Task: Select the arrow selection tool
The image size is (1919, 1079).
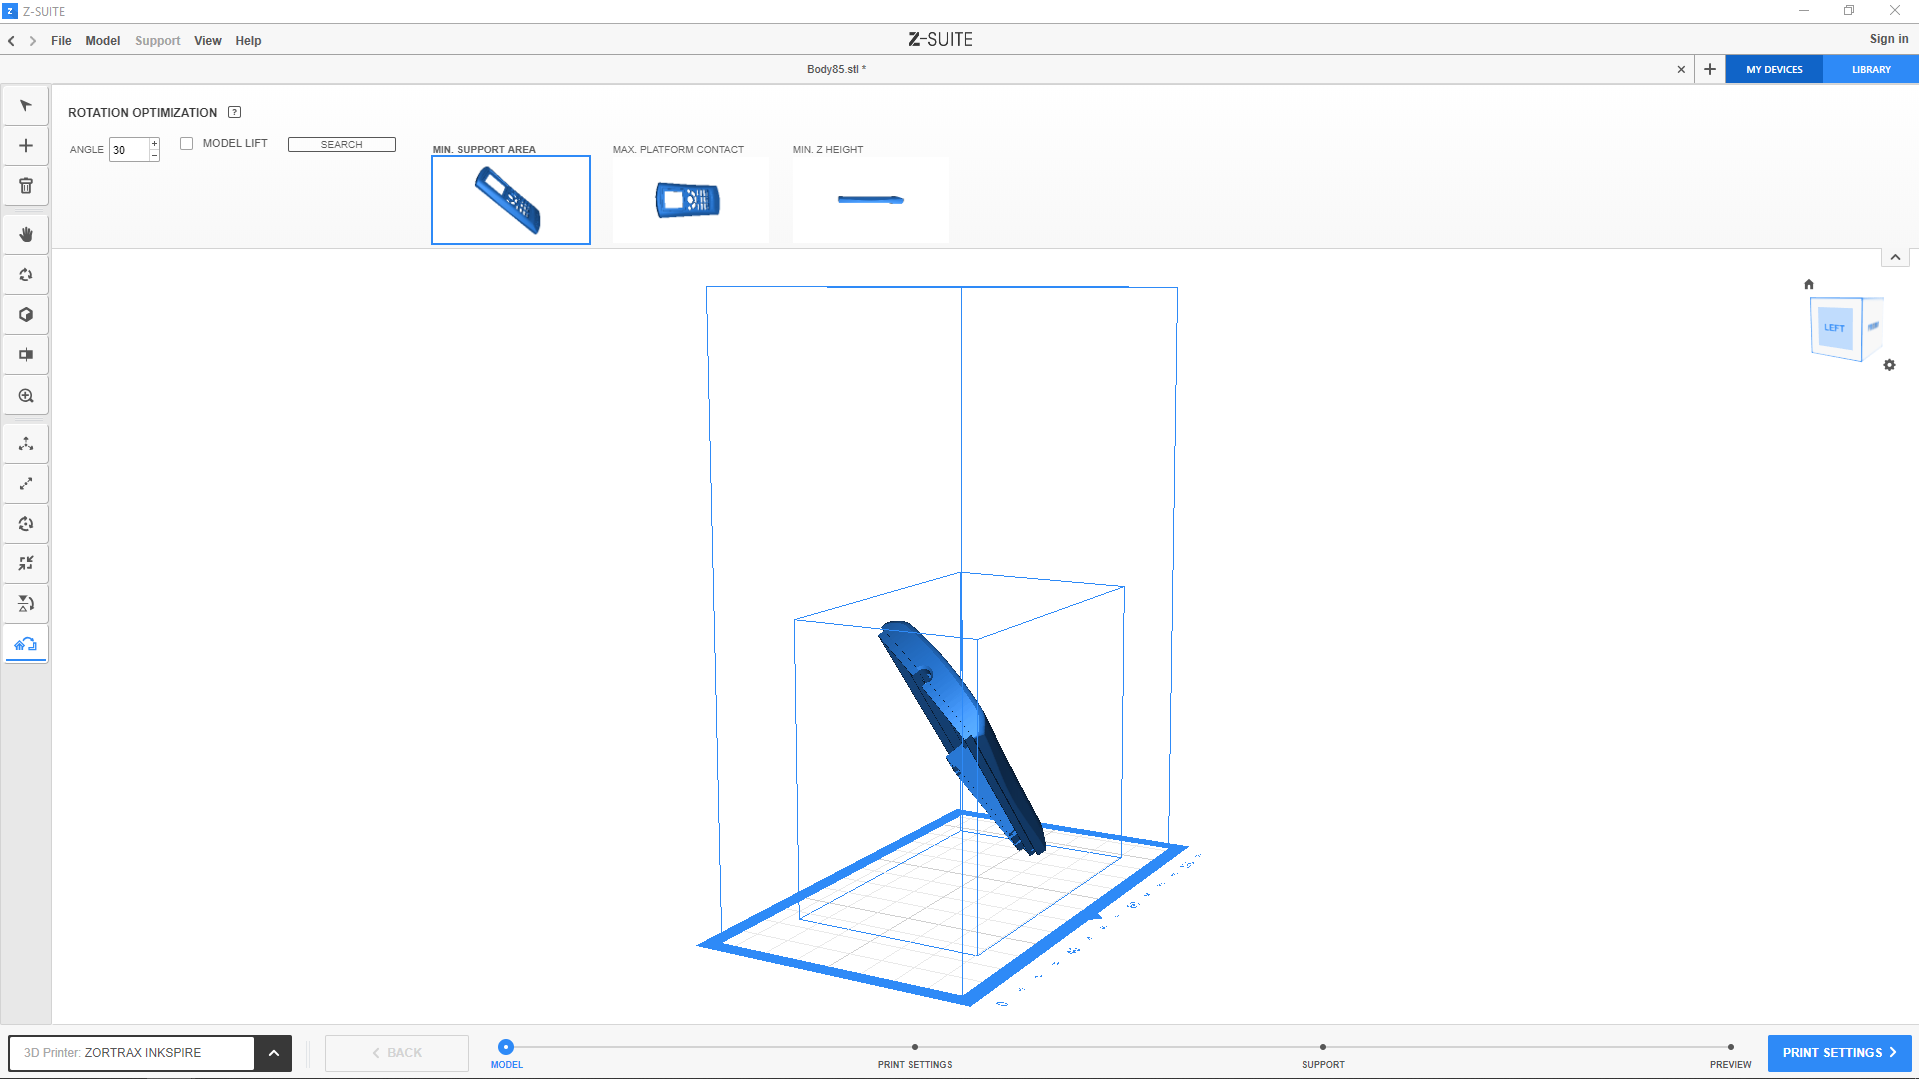Action: click(26, 106)
